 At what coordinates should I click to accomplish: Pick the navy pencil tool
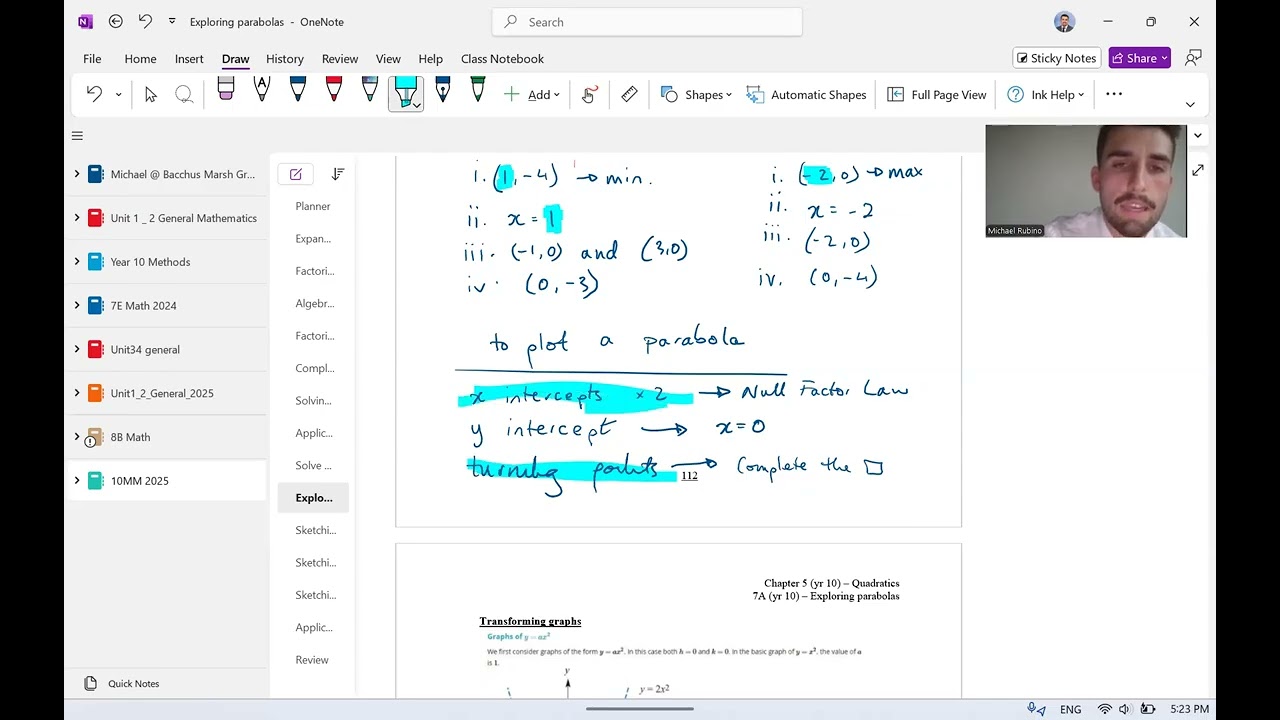442,90
